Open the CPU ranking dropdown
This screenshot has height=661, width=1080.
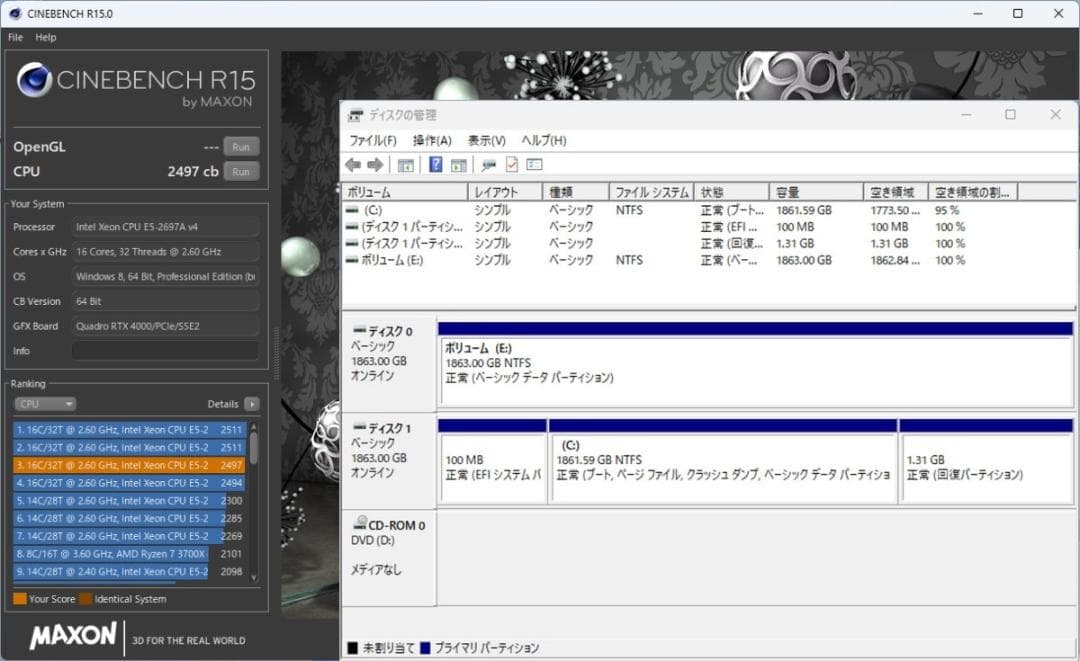coord(44,403)
